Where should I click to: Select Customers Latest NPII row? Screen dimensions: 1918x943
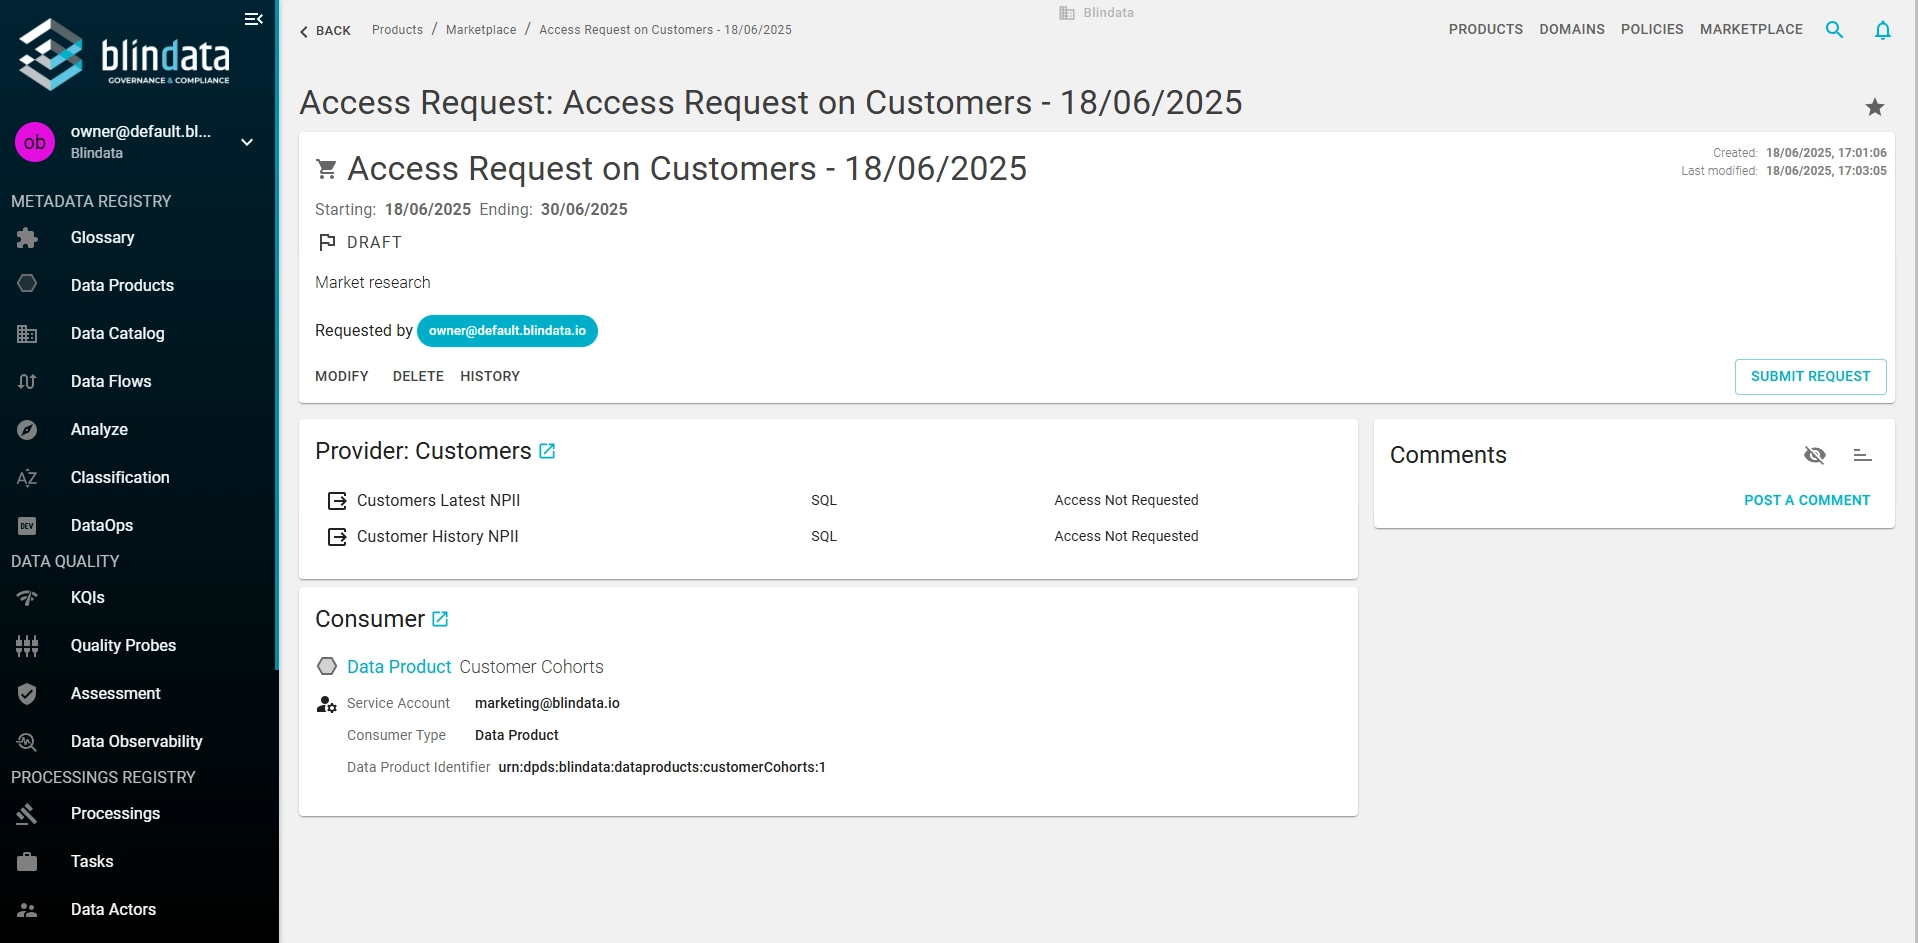[828, 500]
